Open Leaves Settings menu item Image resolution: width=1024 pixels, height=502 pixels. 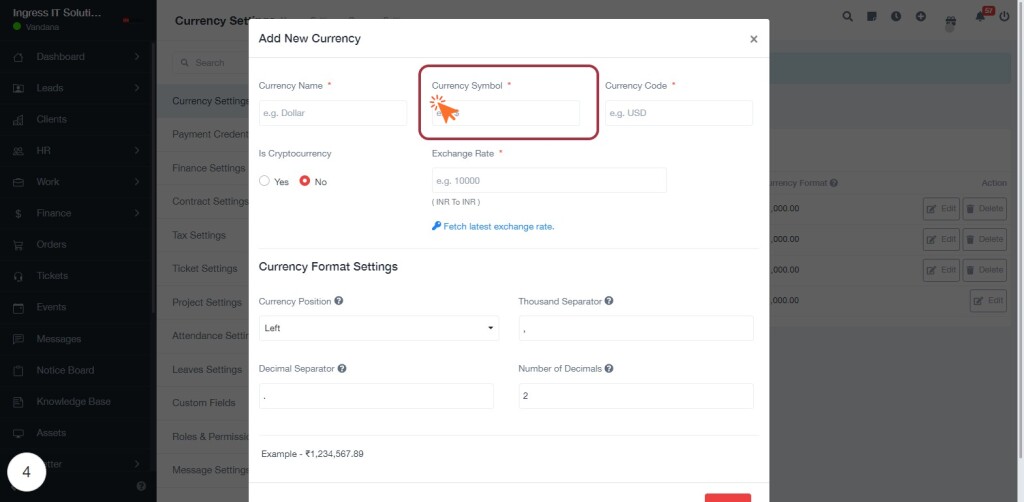tap(207, 369)
